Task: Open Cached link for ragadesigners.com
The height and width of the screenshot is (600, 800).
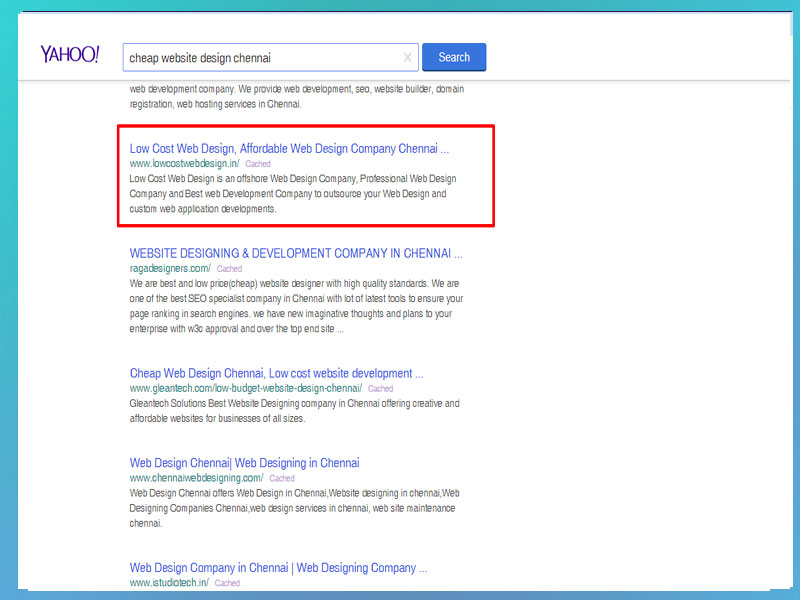Action: [x=229, y=268]
